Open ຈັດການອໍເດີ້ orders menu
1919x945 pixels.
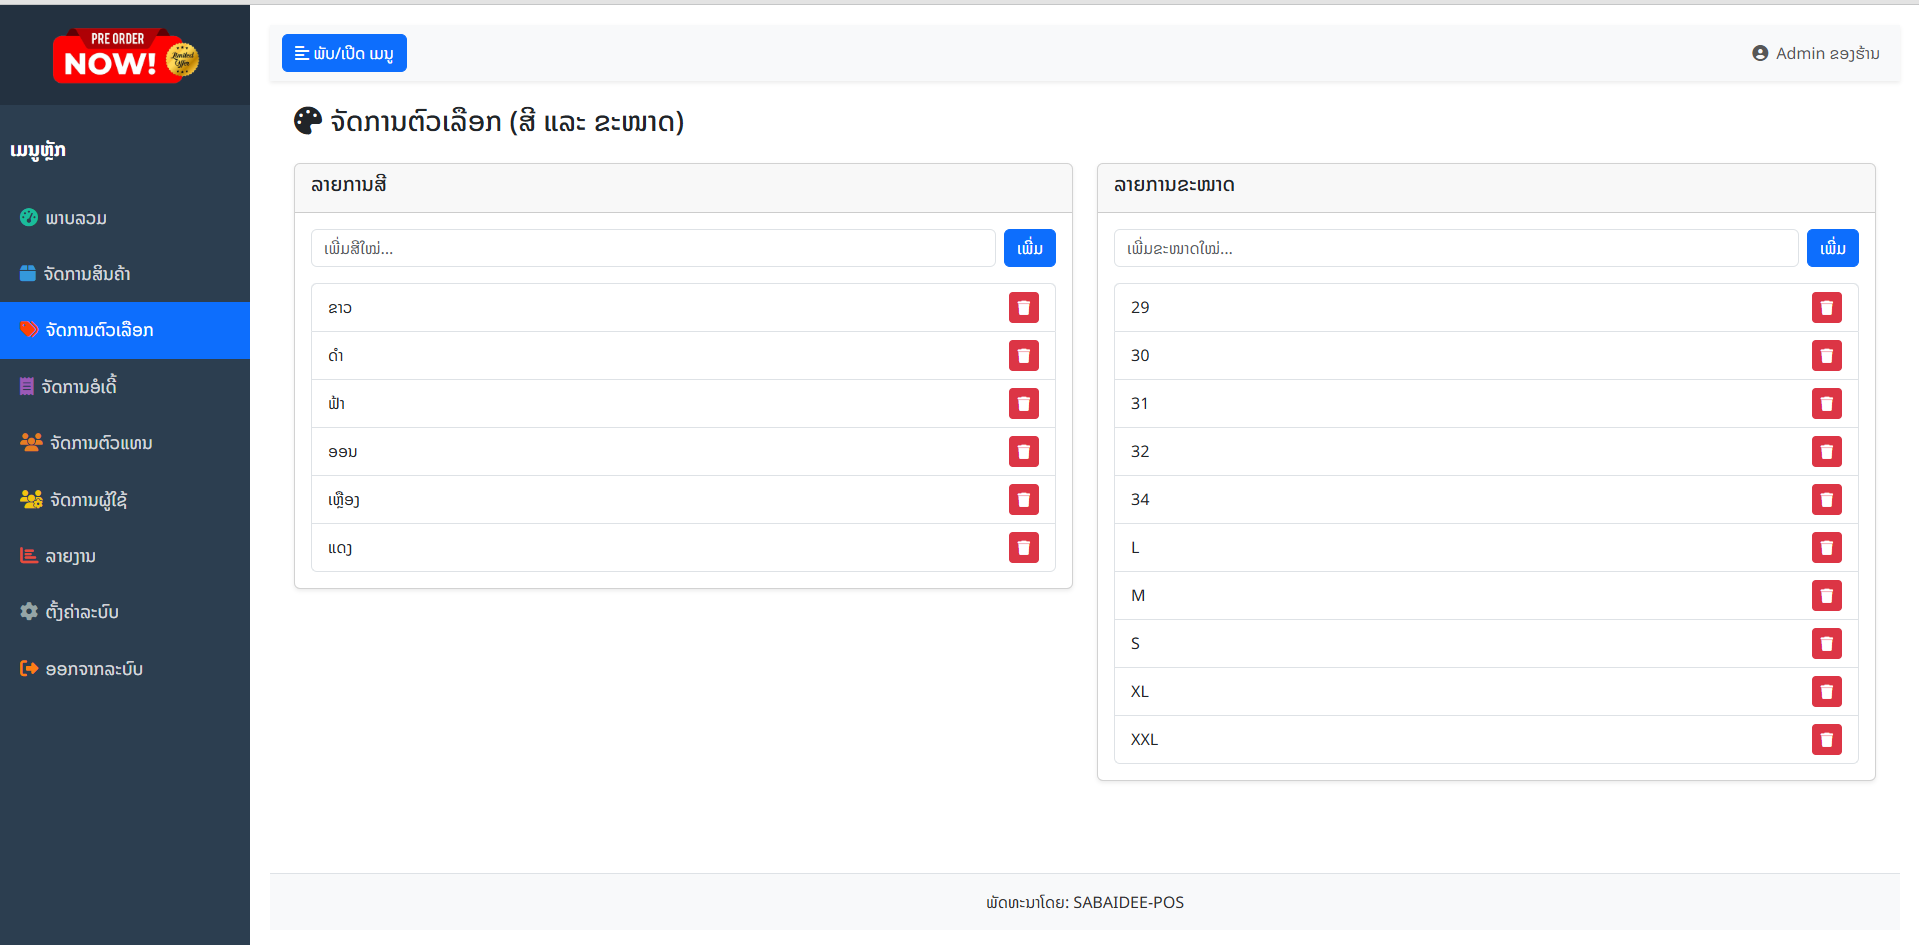coord(79,387)
